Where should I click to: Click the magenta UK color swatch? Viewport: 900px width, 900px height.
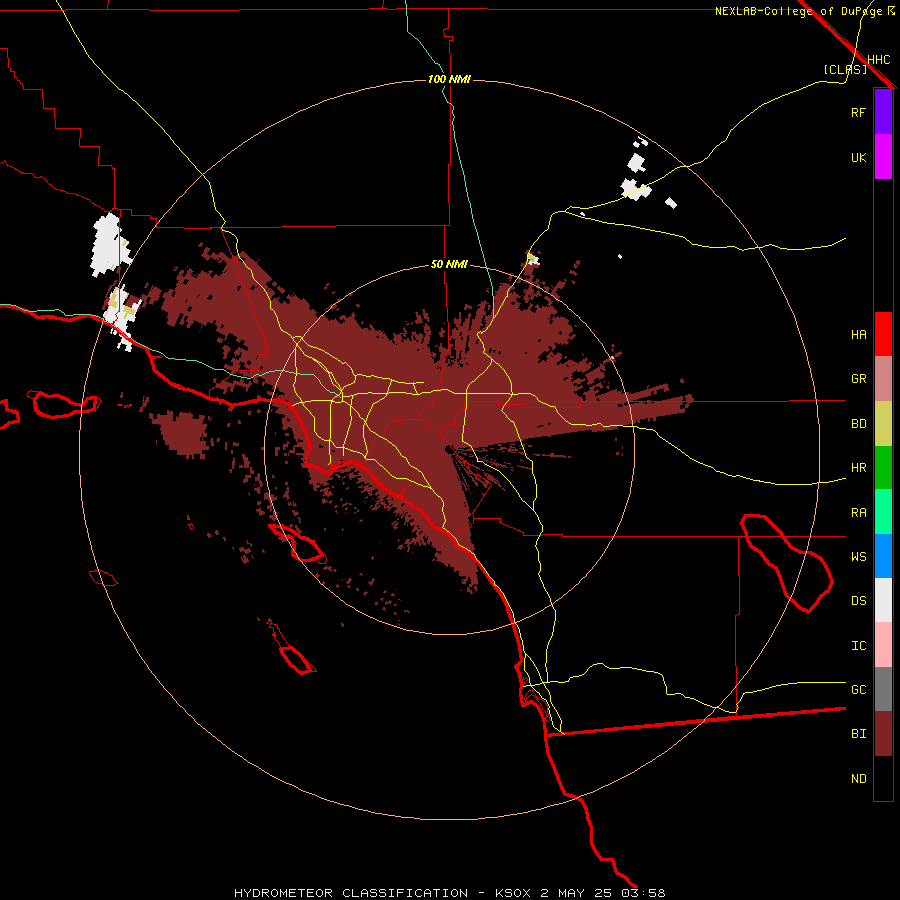coord(883,157)
